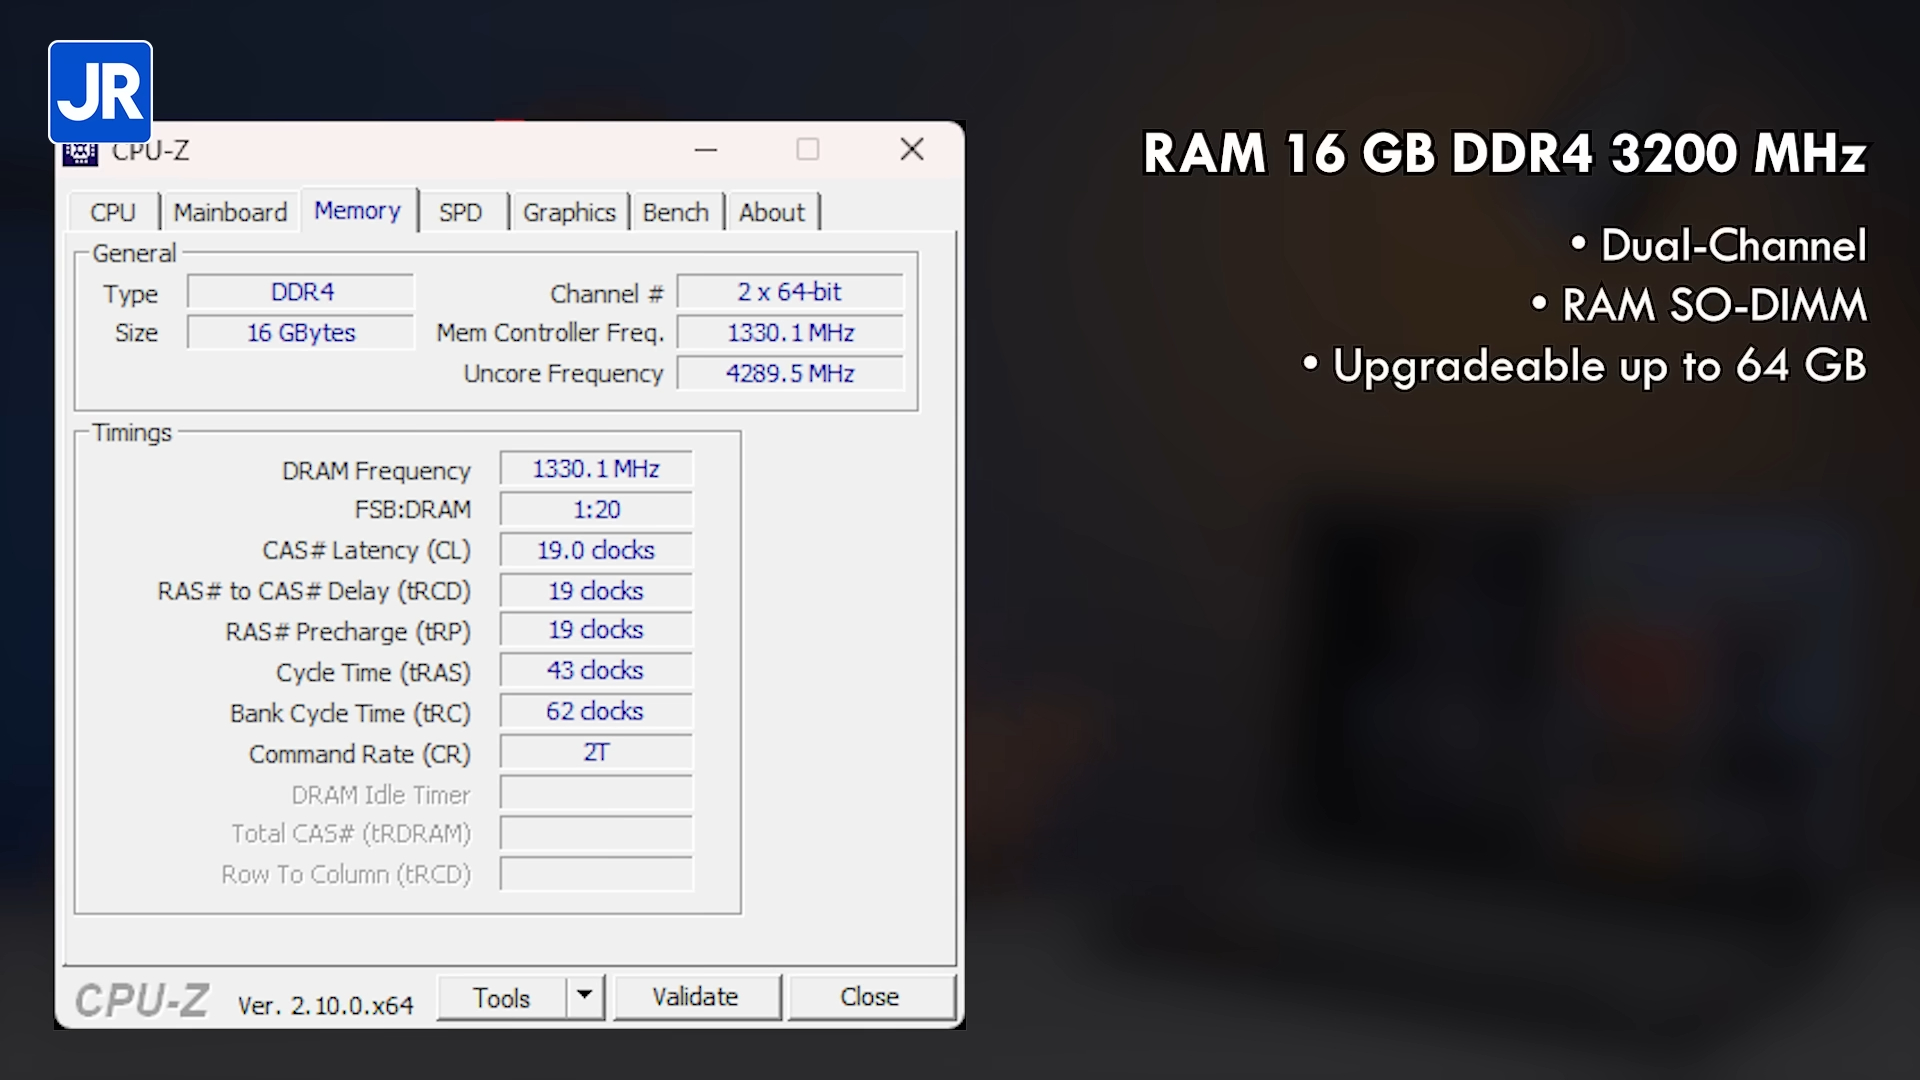1920x1080 pixels.
Task: Open the Mainboard tab
Action: 230,212
